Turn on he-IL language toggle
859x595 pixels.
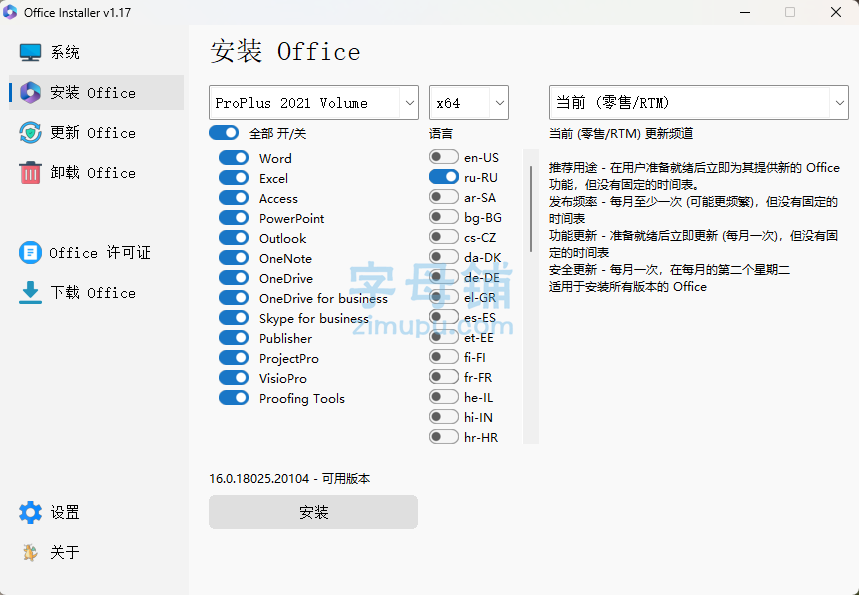coord(444,397)
